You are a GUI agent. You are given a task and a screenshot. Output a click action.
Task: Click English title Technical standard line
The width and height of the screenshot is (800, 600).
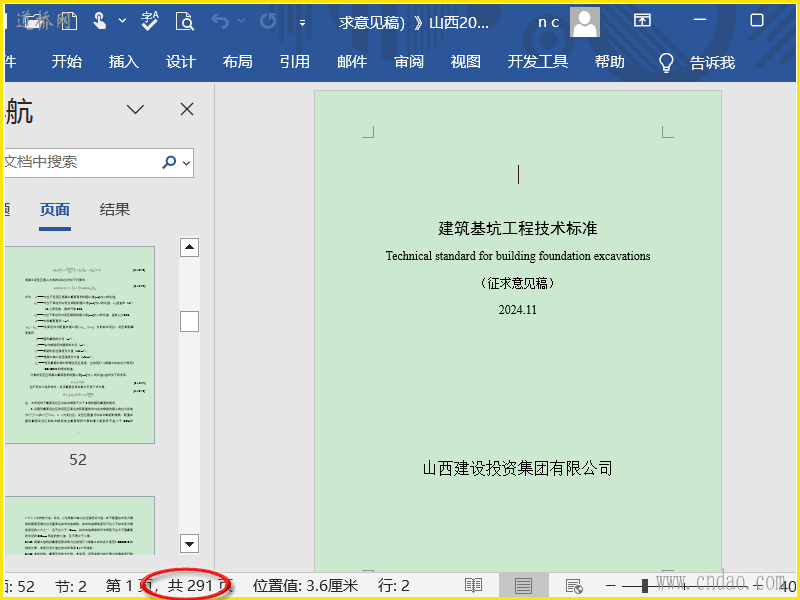pyautogui.click(x=518, y=256)
